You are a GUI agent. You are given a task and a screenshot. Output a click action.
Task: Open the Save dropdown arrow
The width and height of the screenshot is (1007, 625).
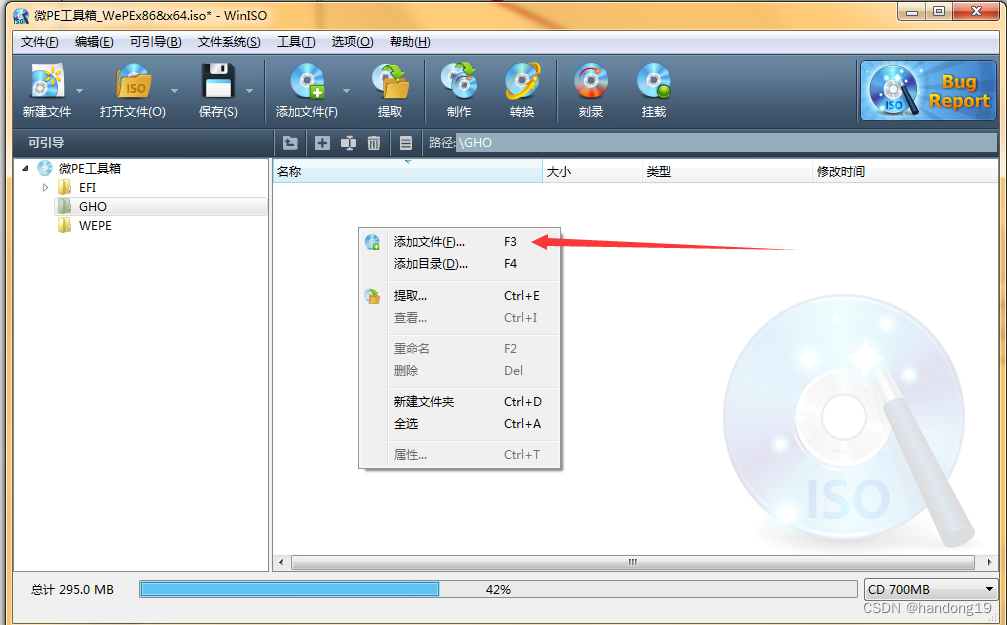[x=250, y=91]
